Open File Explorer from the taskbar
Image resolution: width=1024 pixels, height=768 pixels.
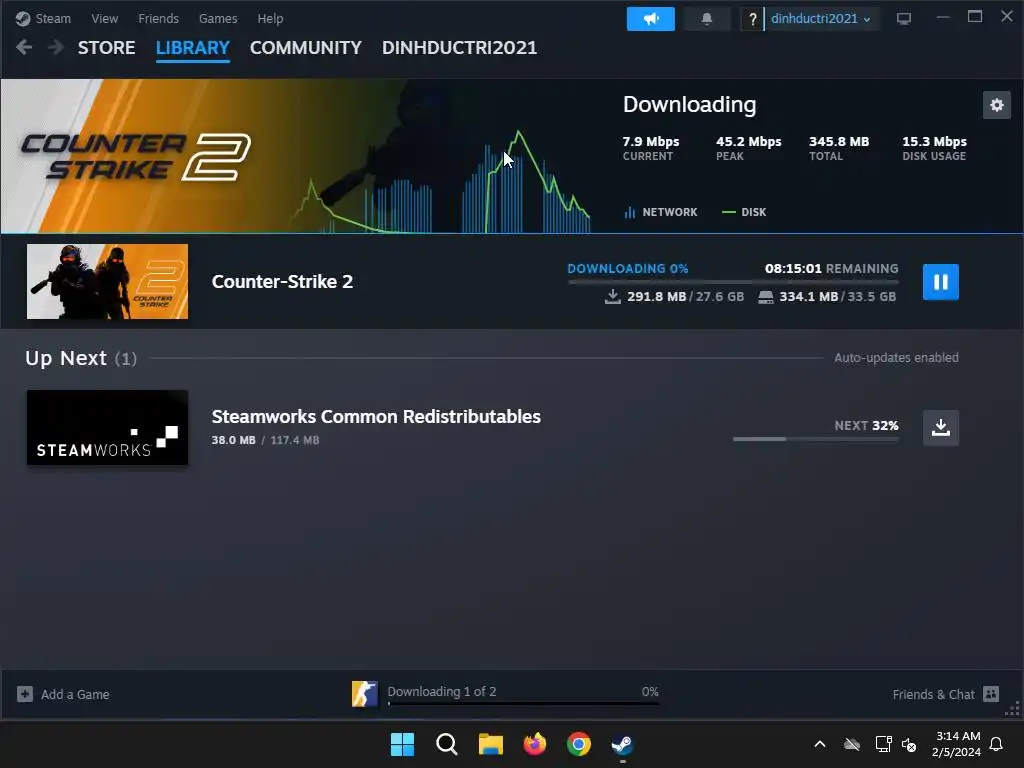[x=490, y=744]
